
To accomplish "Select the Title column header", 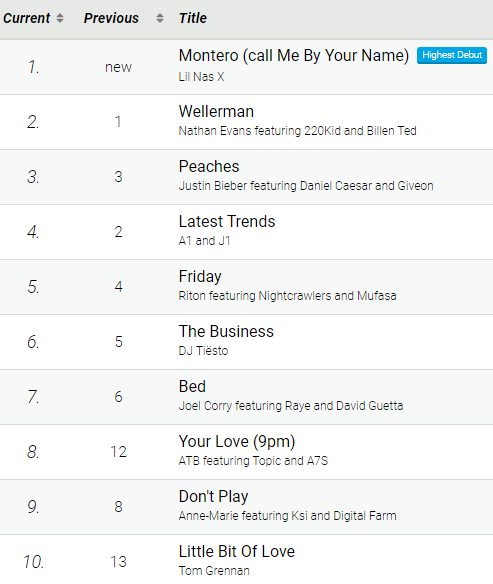I will 193,18.
